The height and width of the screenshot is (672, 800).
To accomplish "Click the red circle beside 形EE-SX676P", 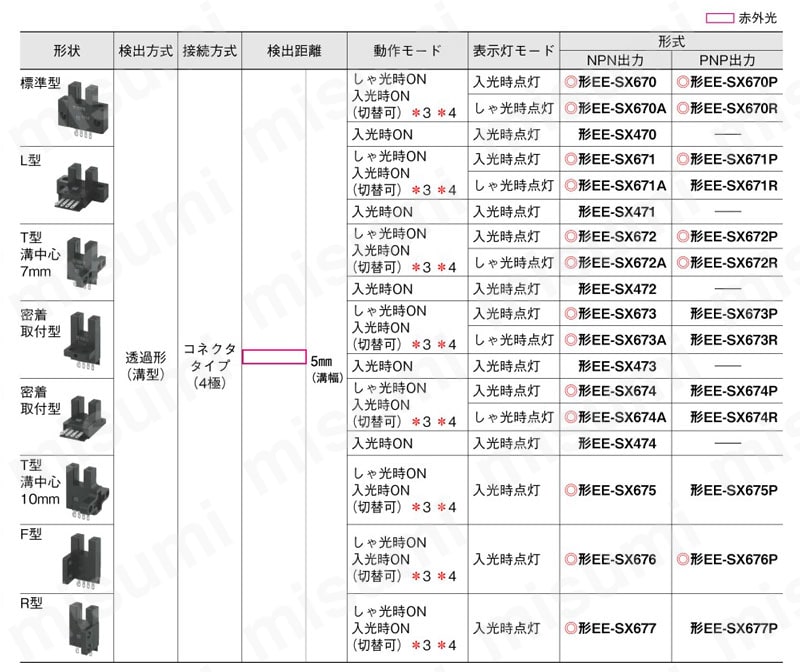I will pyautogui.click(x=683, y=559).
